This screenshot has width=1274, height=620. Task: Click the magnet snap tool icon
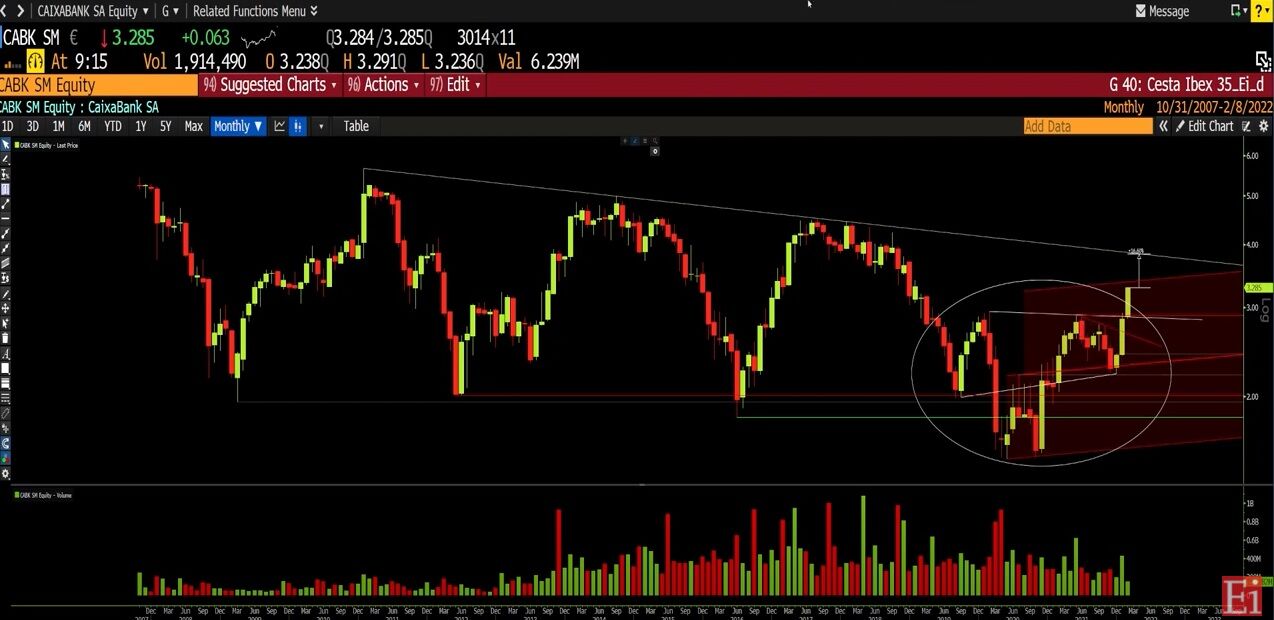(5, 442)
